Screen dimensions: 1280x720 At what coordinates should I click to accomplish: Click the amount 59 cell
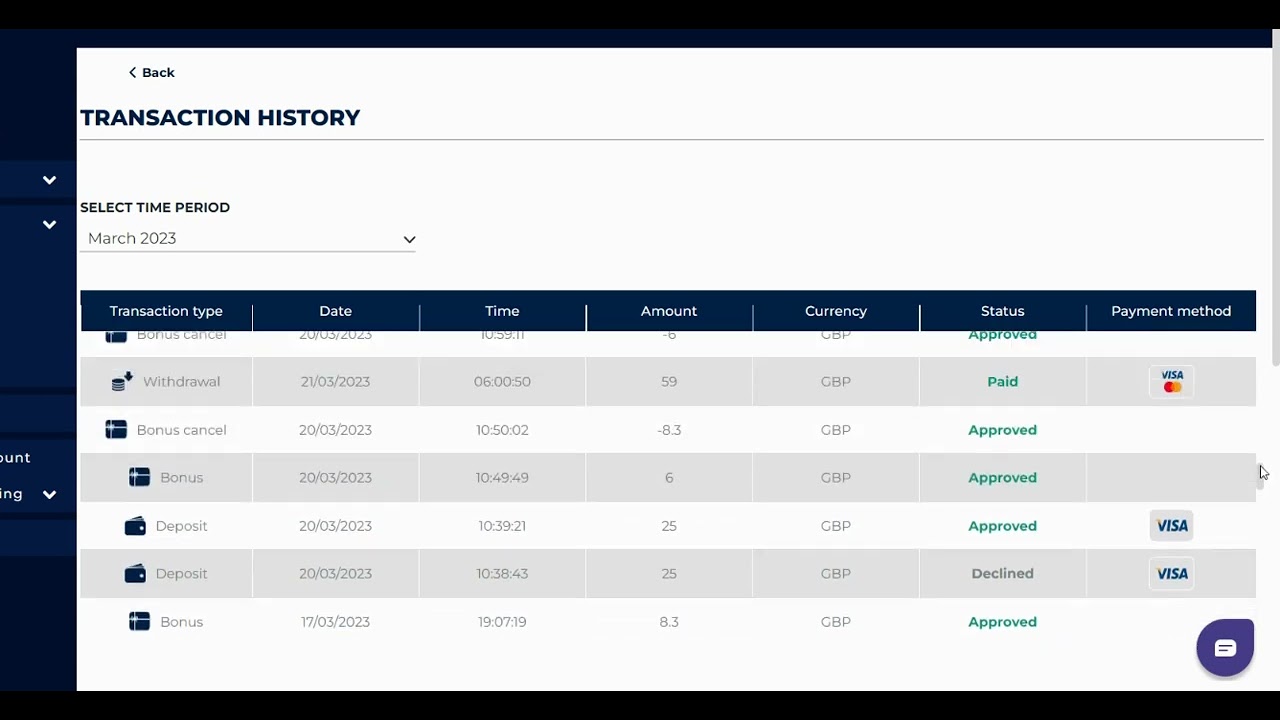click(669, 381)
